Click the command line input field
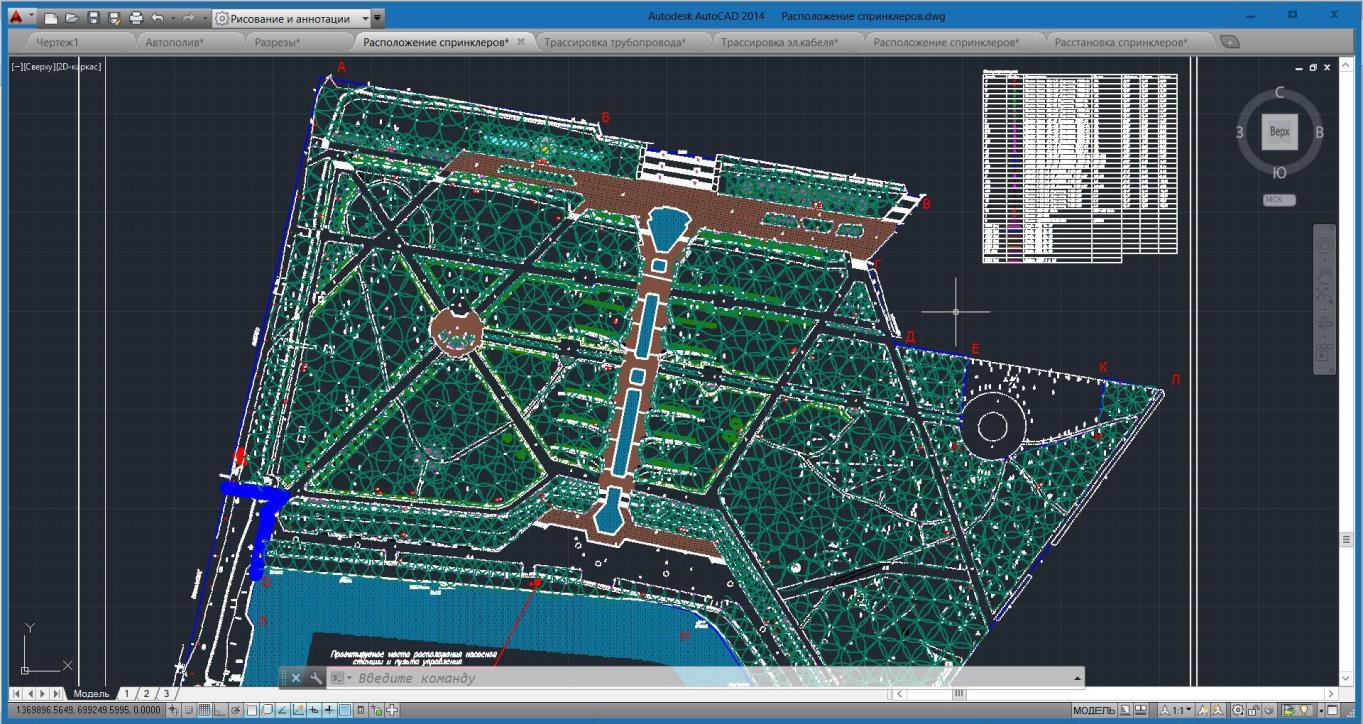 (x=700, y=678)
